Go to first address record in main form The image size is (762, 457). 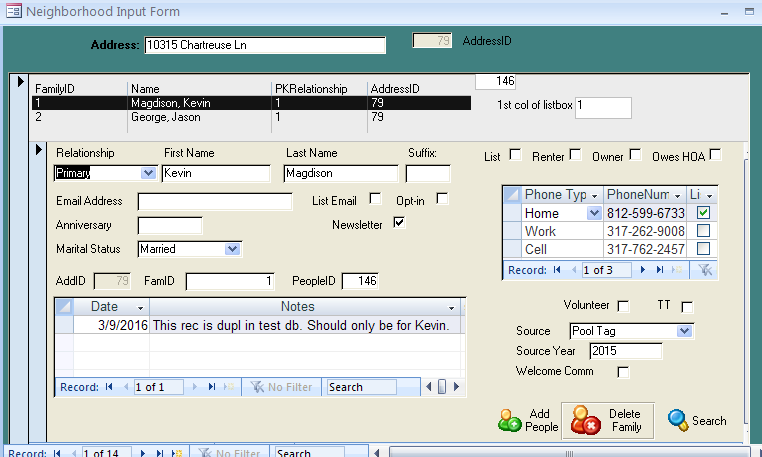57,453
